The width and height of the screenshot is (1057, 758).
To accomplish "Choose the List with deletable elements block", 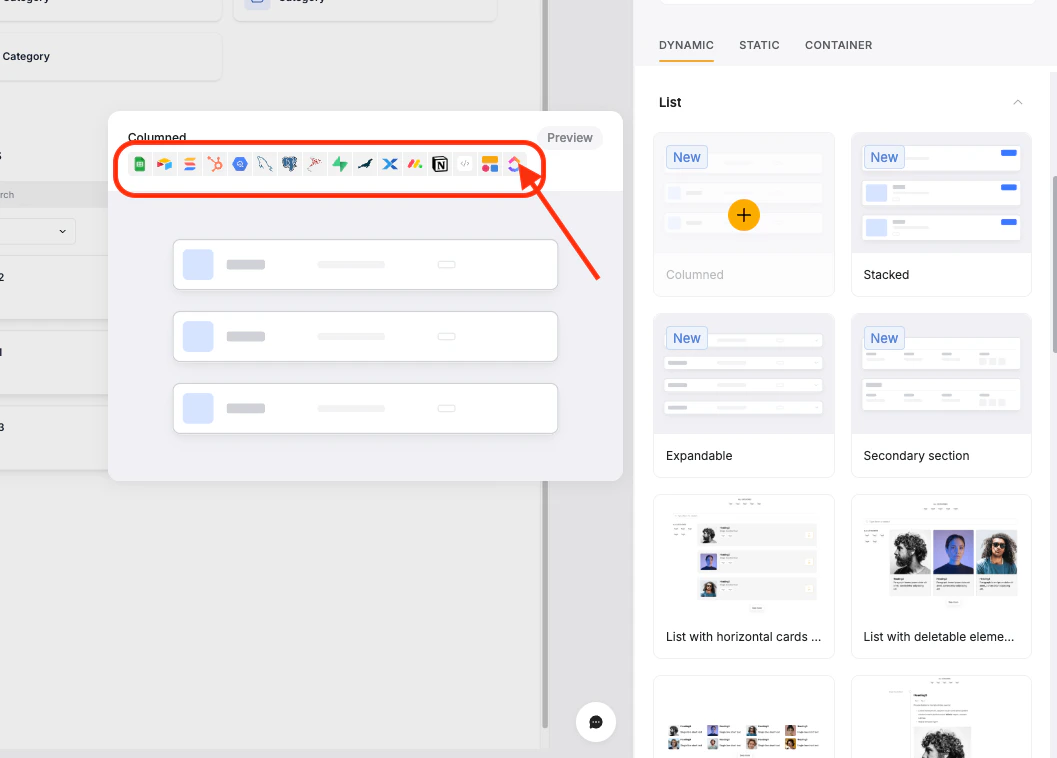I will [x=941, y=576].
